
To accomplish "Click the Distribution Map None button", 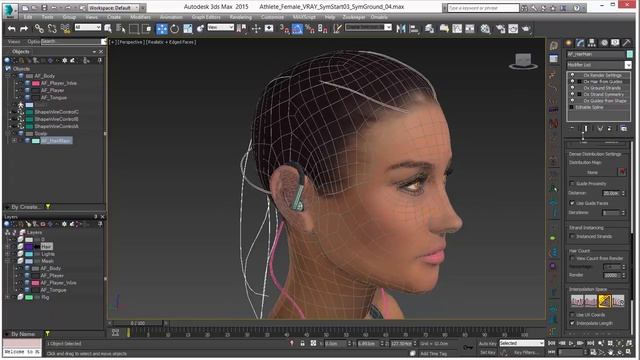I will coord(593,172).
